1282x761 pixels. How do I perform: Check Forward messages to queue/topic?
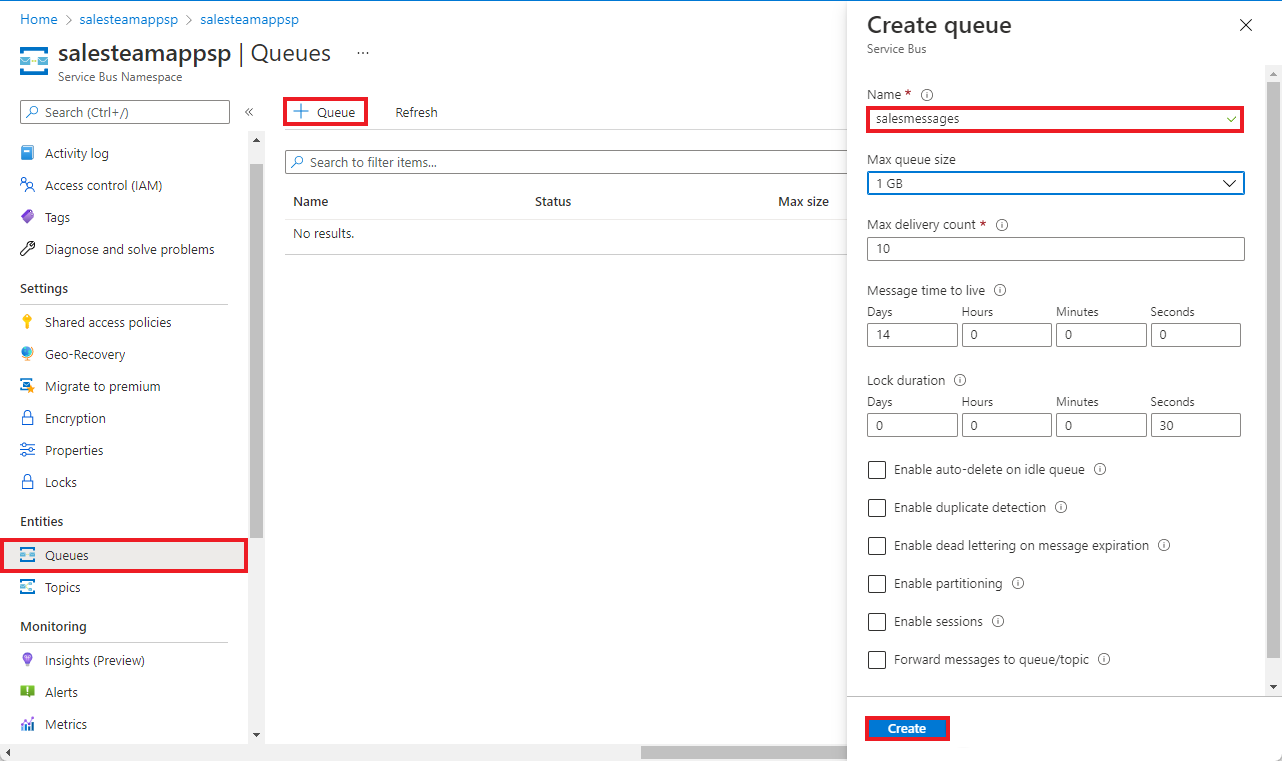877,660
